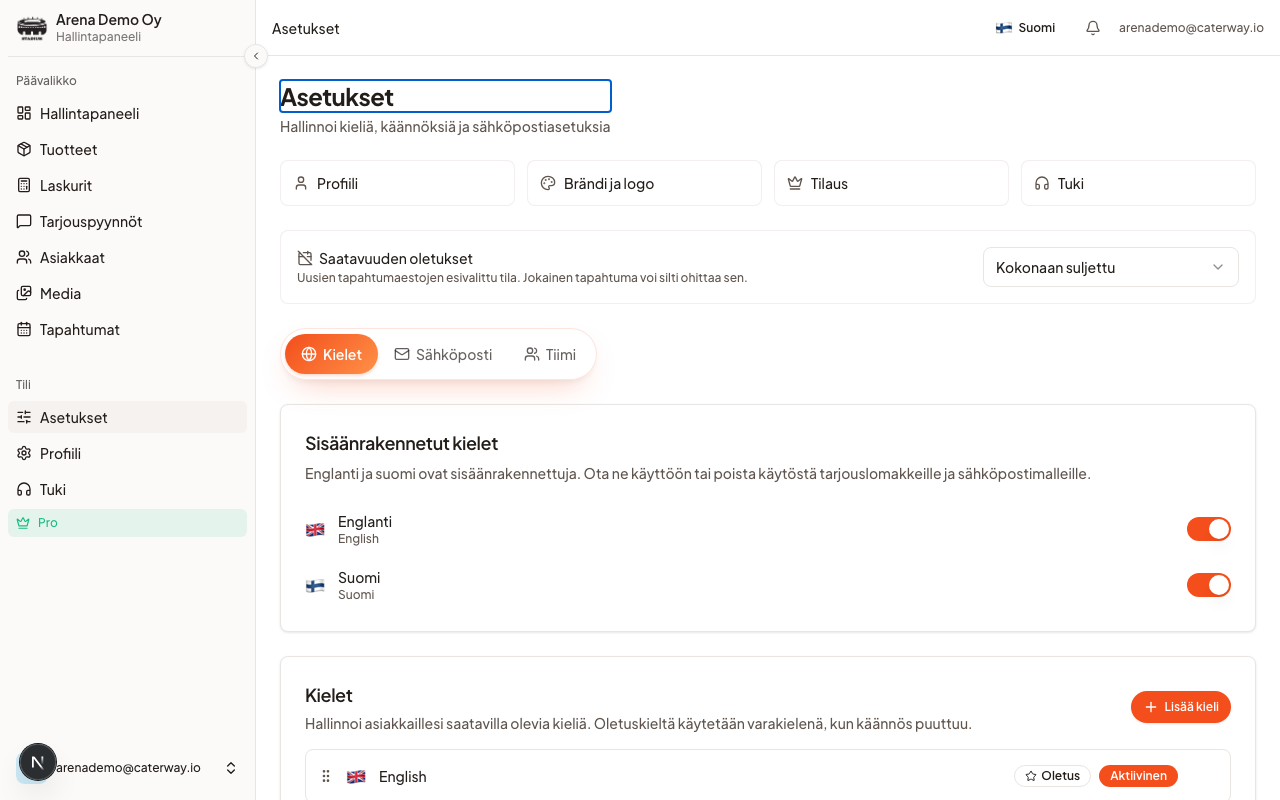This screenshot has height=800, width=1280.
Task: Click the people icon on Tiimi tab
Action: pos(532,354)
